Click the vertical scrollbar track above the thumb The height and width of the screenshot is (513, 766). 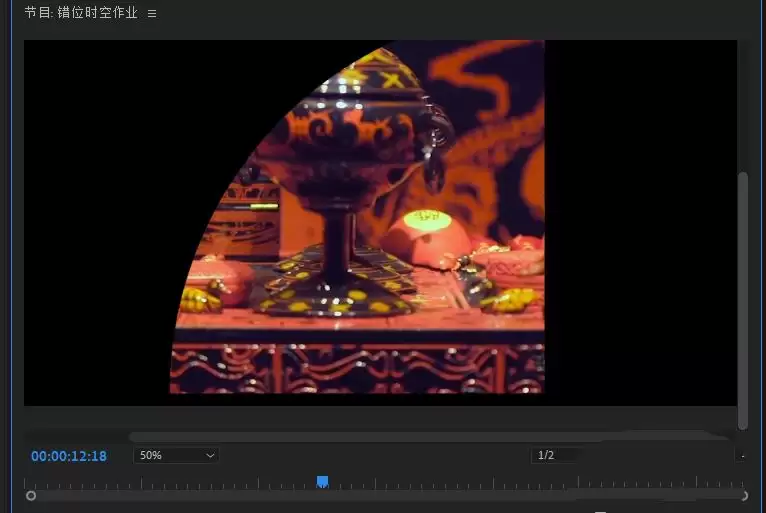[x=743, y=105]
